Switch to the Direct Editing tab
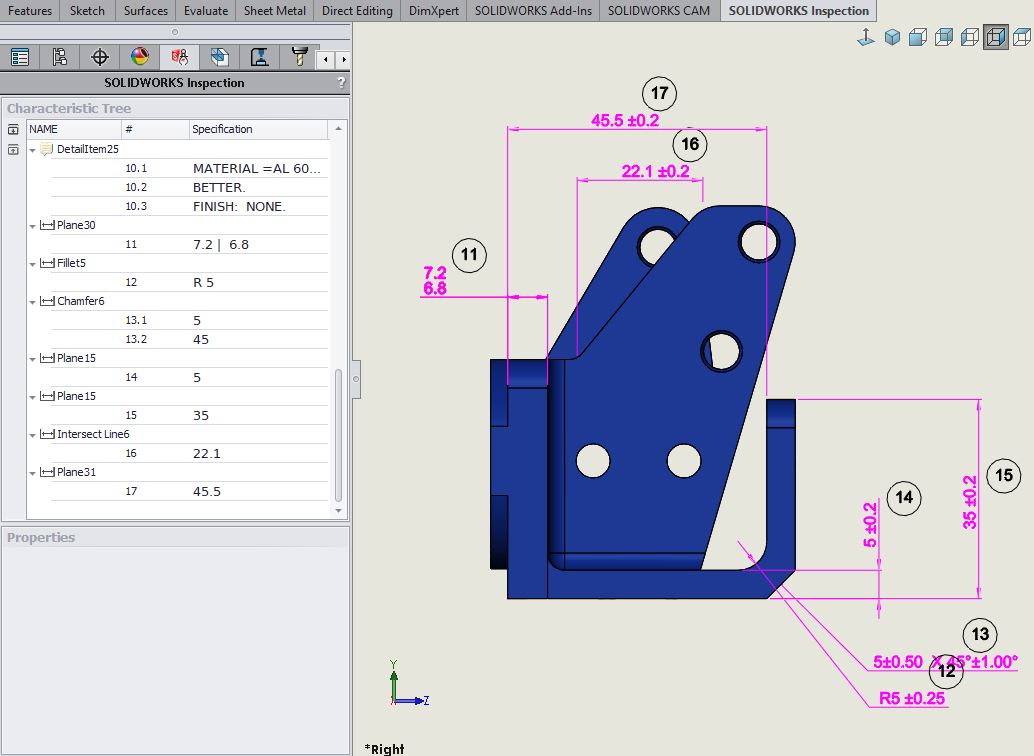 coord(357,11)
